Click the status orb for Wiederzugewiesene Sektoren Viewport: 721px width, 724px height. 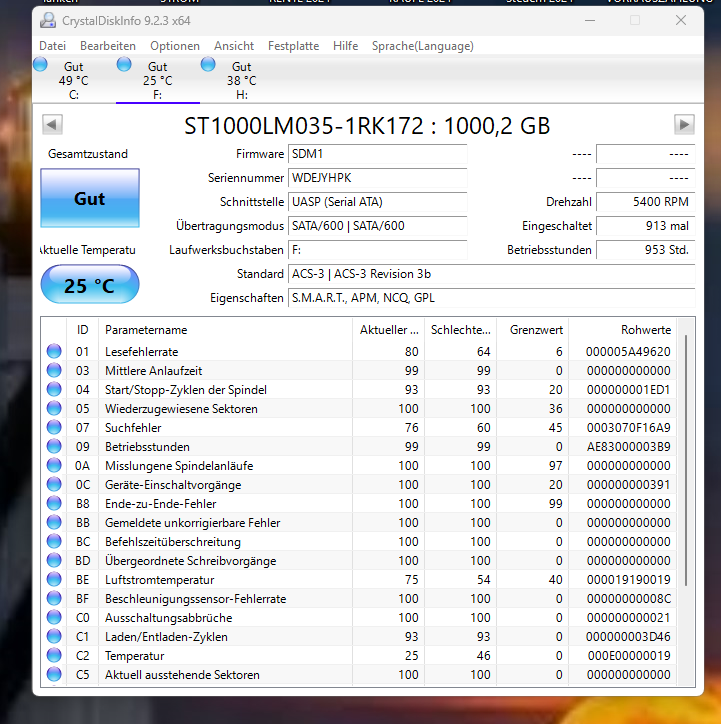click(x=54, y=408)
